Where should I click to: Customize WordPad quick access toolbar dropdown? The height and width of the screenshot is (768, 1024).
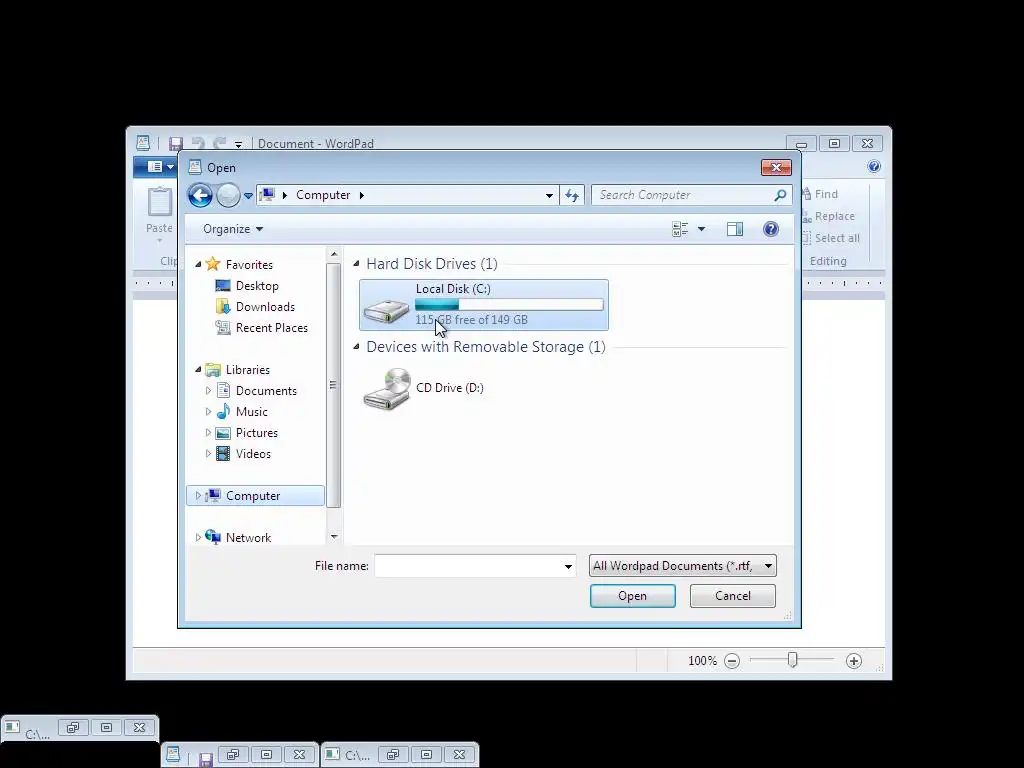click(x=238, y=144)
